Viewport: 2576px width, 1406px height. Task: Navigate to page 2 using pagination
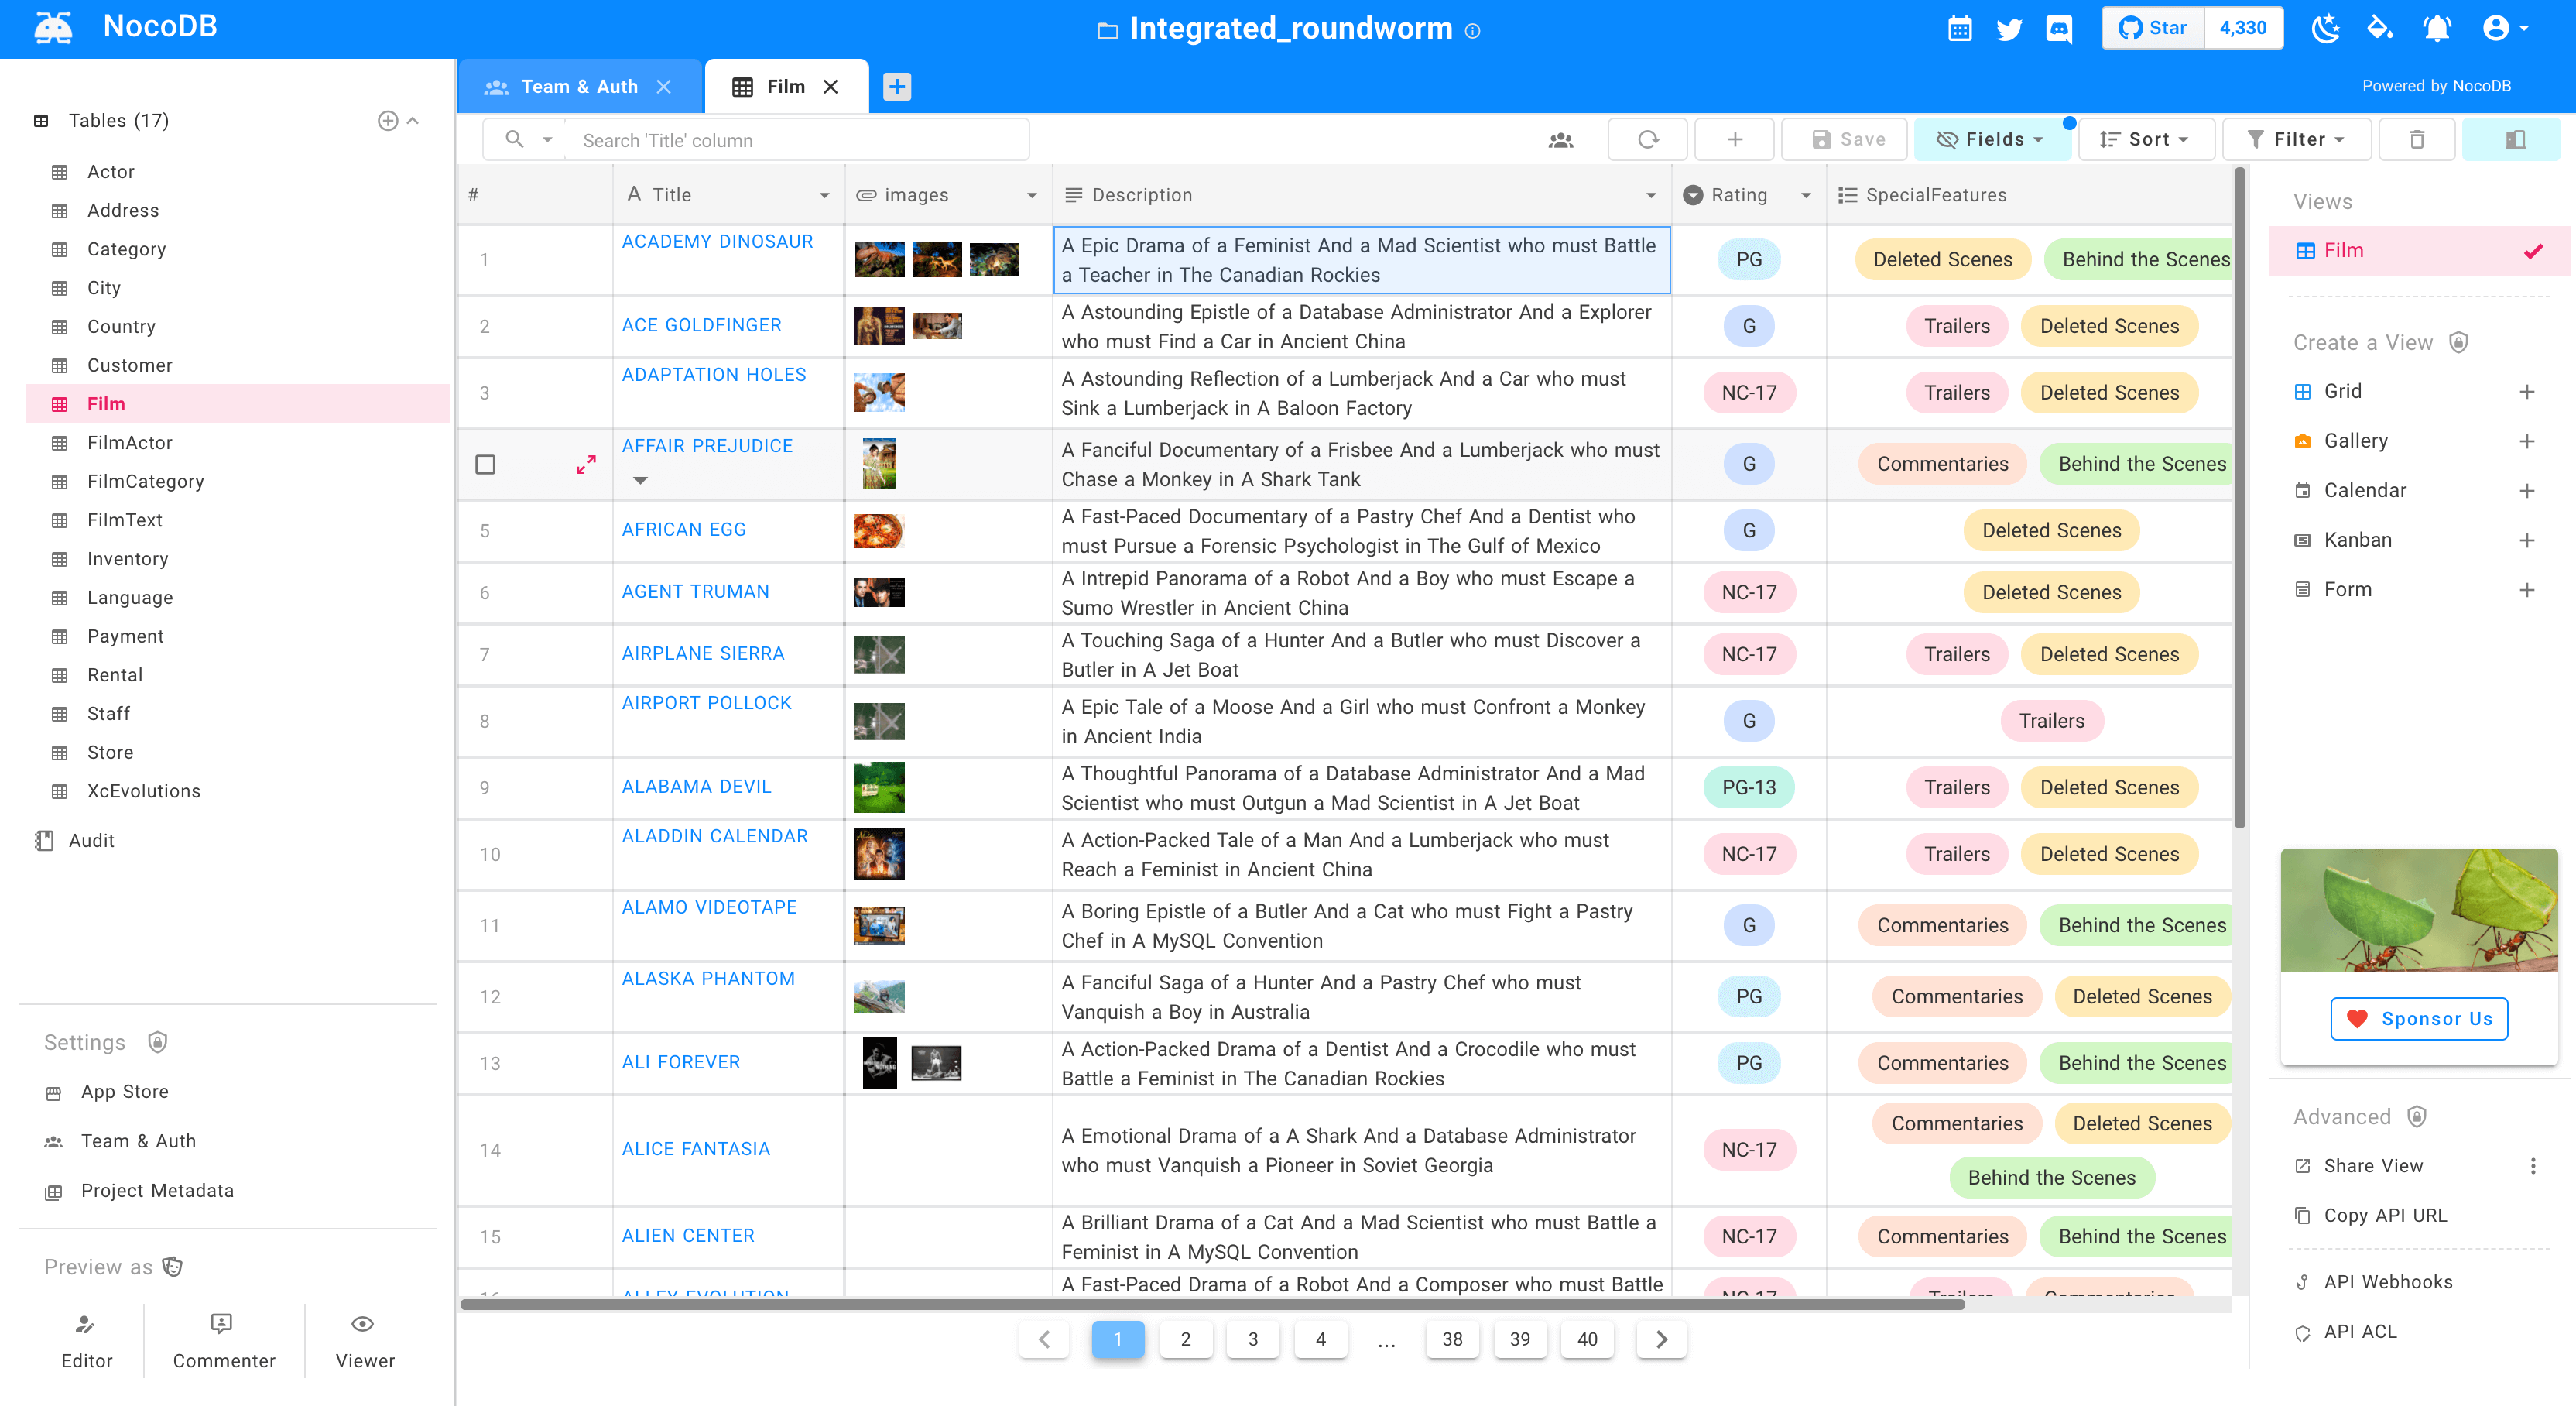point(1187,1339)
